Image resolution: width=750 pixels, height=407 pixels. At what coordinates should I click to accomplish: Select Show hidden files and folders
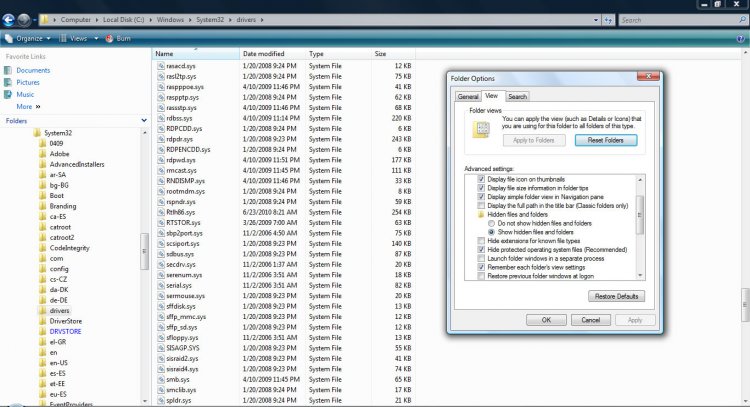coord(491,232)
